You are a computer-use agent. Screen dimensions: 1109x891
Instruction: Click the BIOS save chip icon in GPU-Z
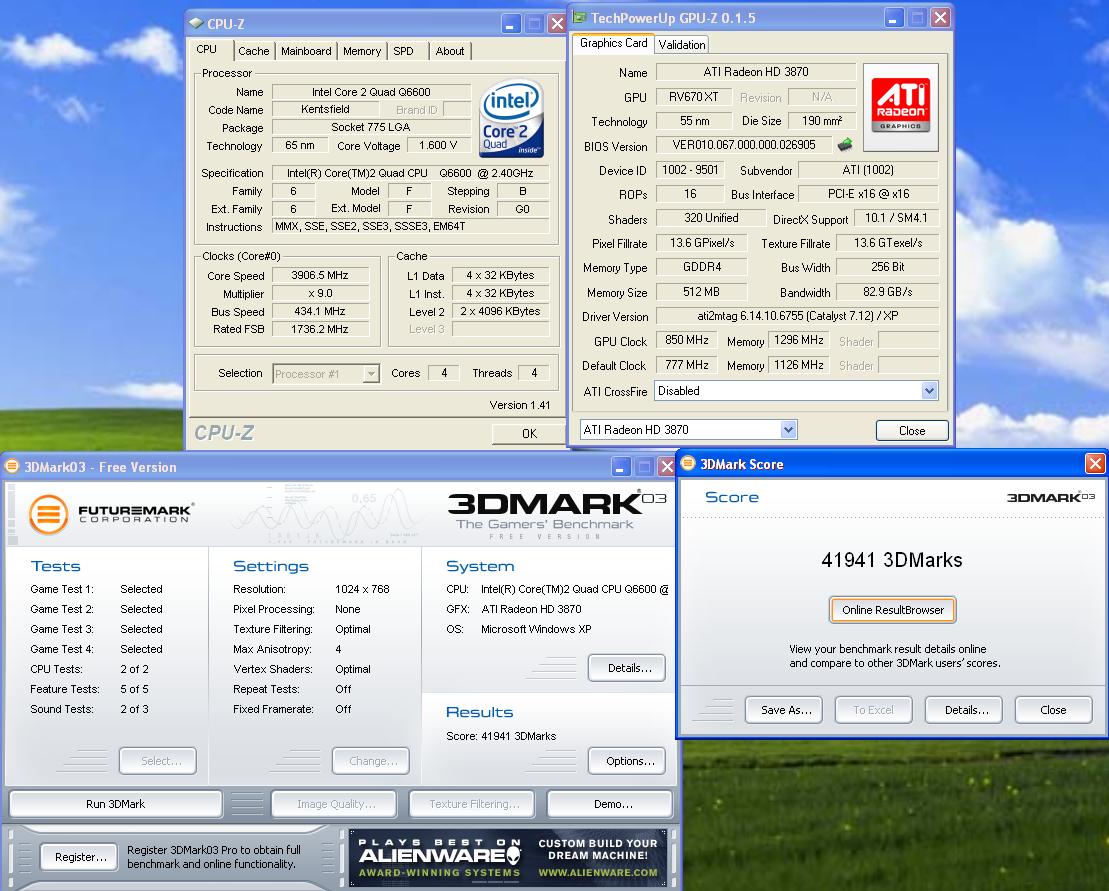tap(844, 145)
